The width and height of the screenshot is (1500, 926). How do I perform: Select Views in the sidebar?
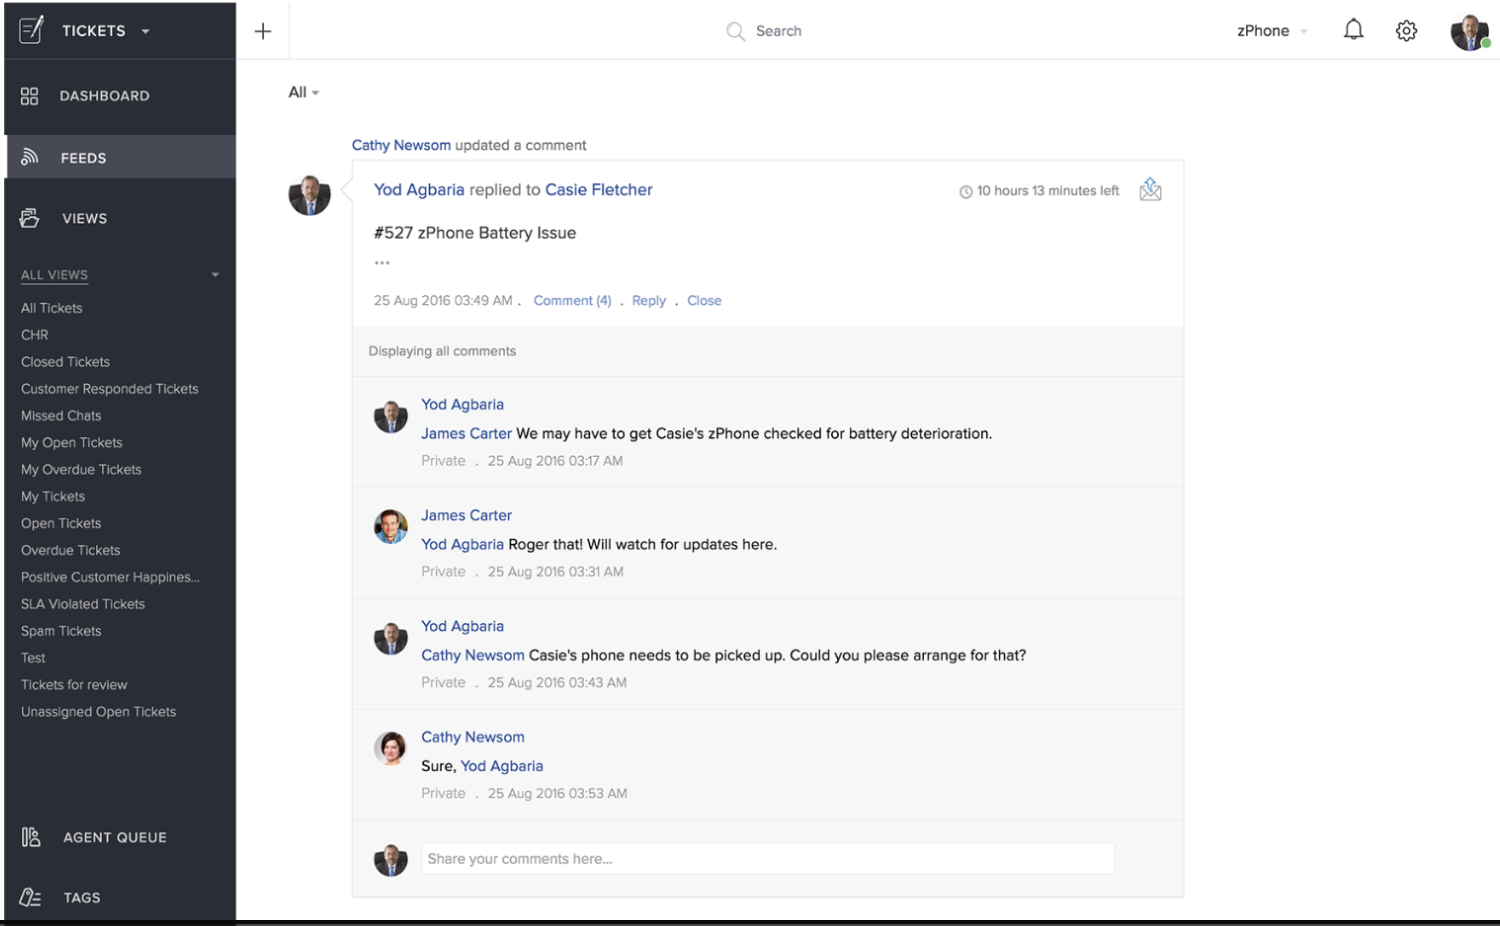84,218
